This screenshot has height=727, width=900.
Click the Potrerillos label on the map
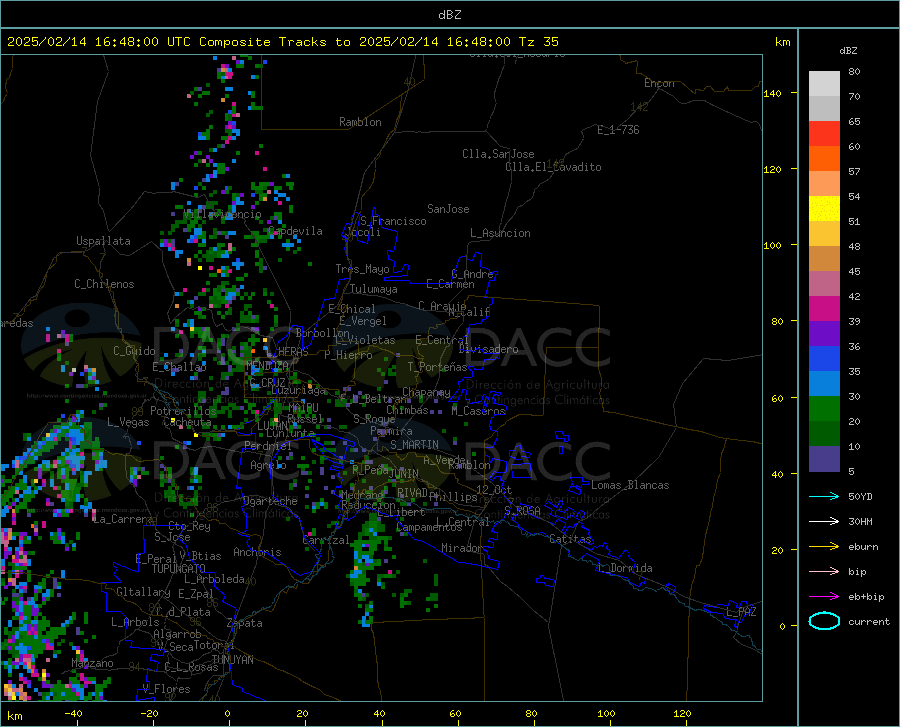183,411
